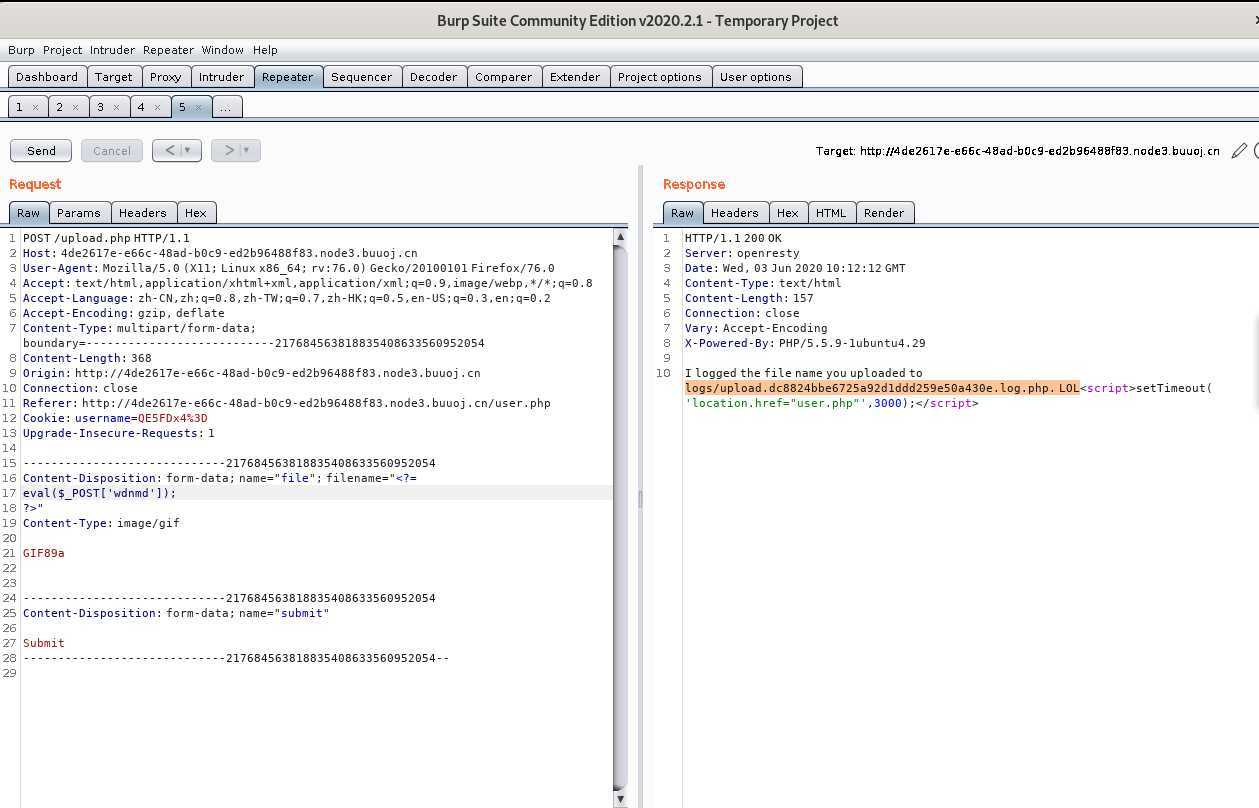Screen dimensions: 1259x808
Task: Open the Params tab in Request panel
Action: point(79,213)
